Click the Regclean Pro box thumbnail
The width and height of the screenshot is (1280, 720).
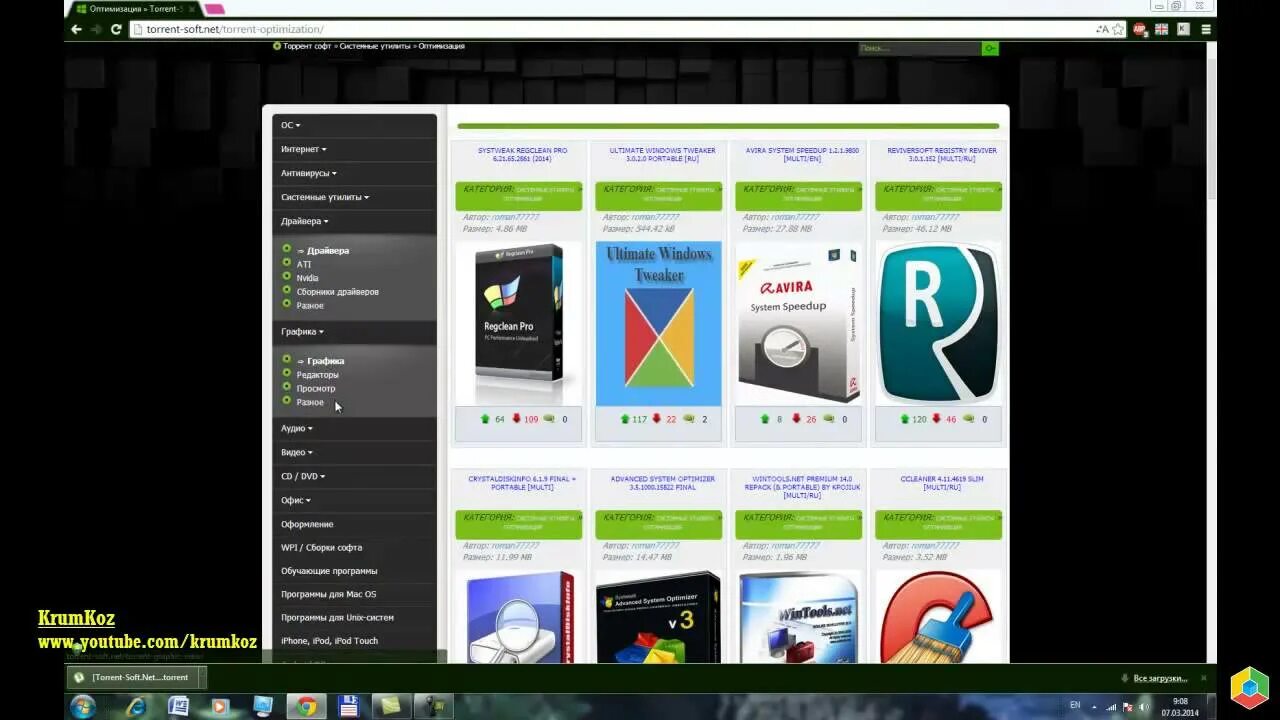(518, 324)
